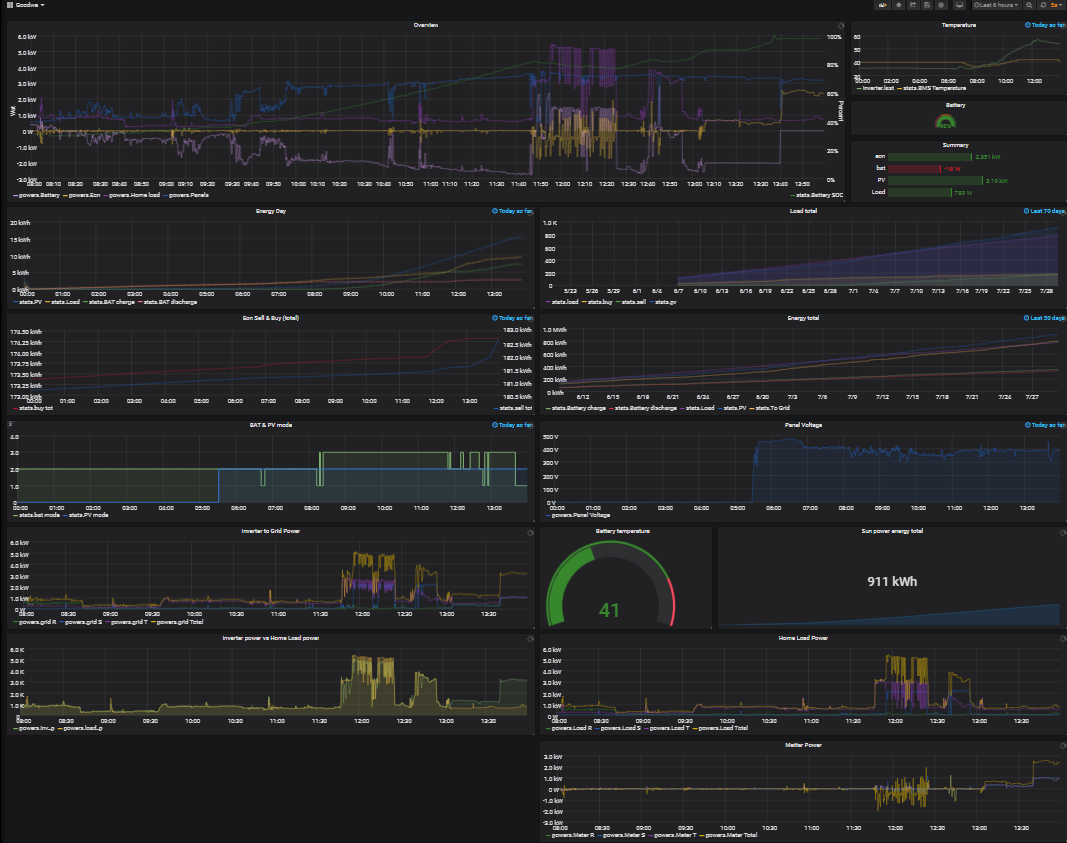The height and width of the screenshot is (843, 1067).
Task: Click the 911 kWh singlestat value
Action: click(x=892, y=582)
